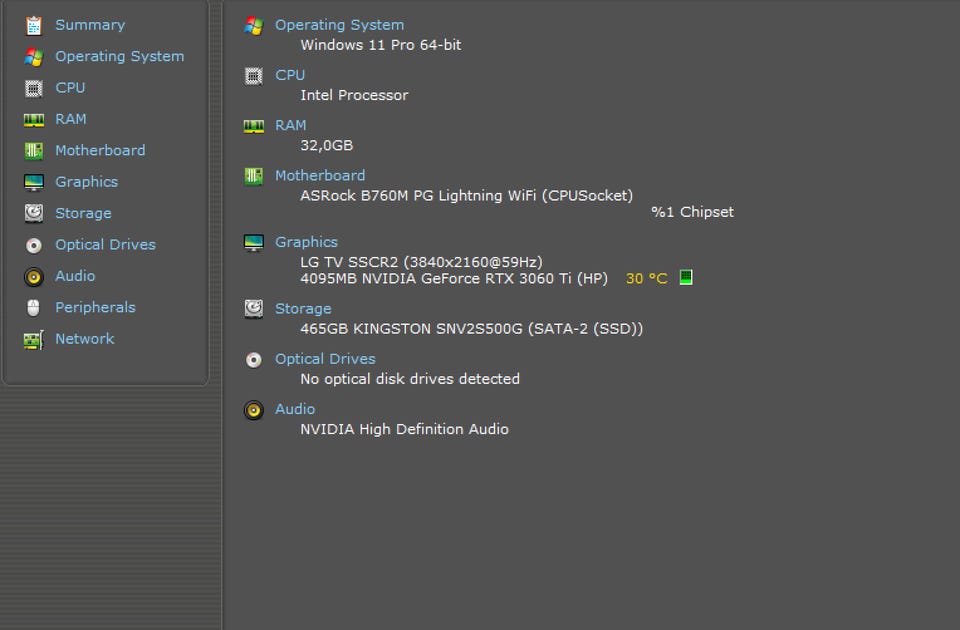The image size is (960, 630).
Task: Click the Motherboard heading link in summary
Action: [320, 175]
